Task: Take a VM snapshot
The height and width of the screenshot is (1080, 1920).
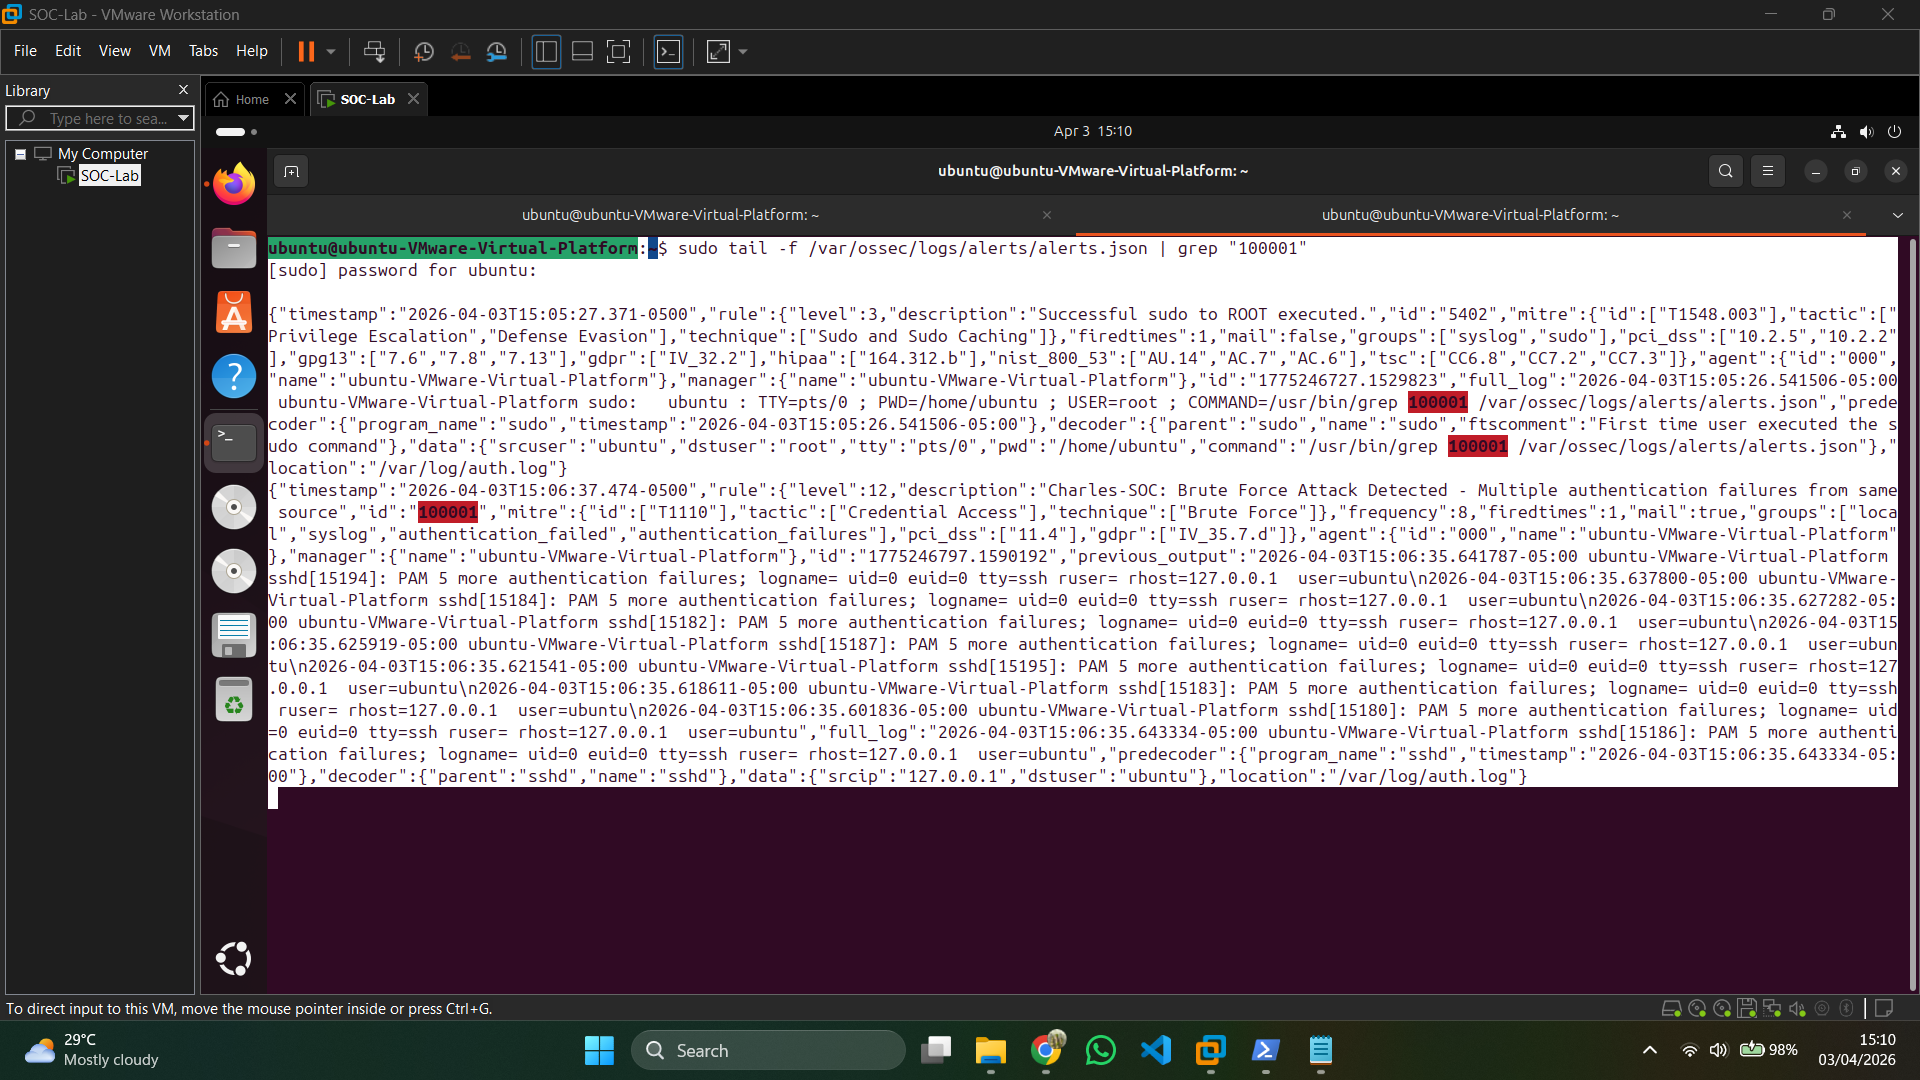Action: [423, 51]
